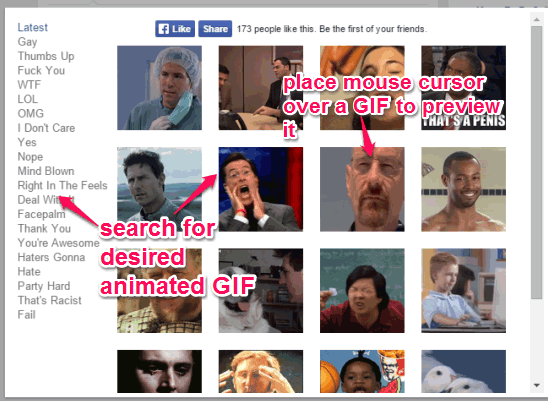Viewport: 548px width, 401px height.
Task: Pick the man in front of chalkboard GIF
Action: coord(362,291)
